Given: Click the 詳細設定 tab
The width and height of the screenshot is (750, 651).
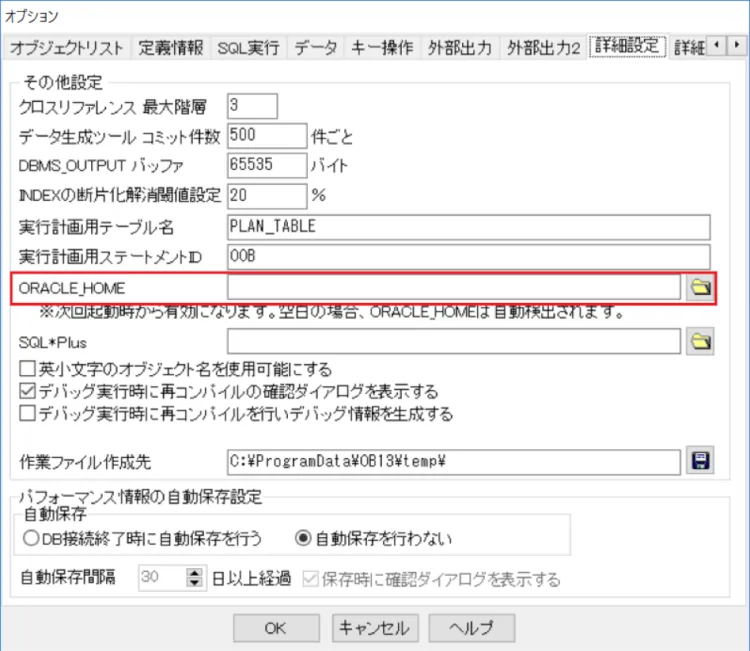Looking at the screenshot, I should coord(627,46).
